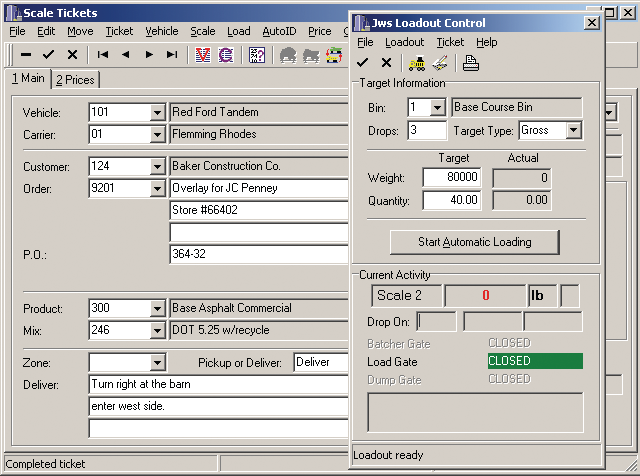Open the AutoID menu

279,31
